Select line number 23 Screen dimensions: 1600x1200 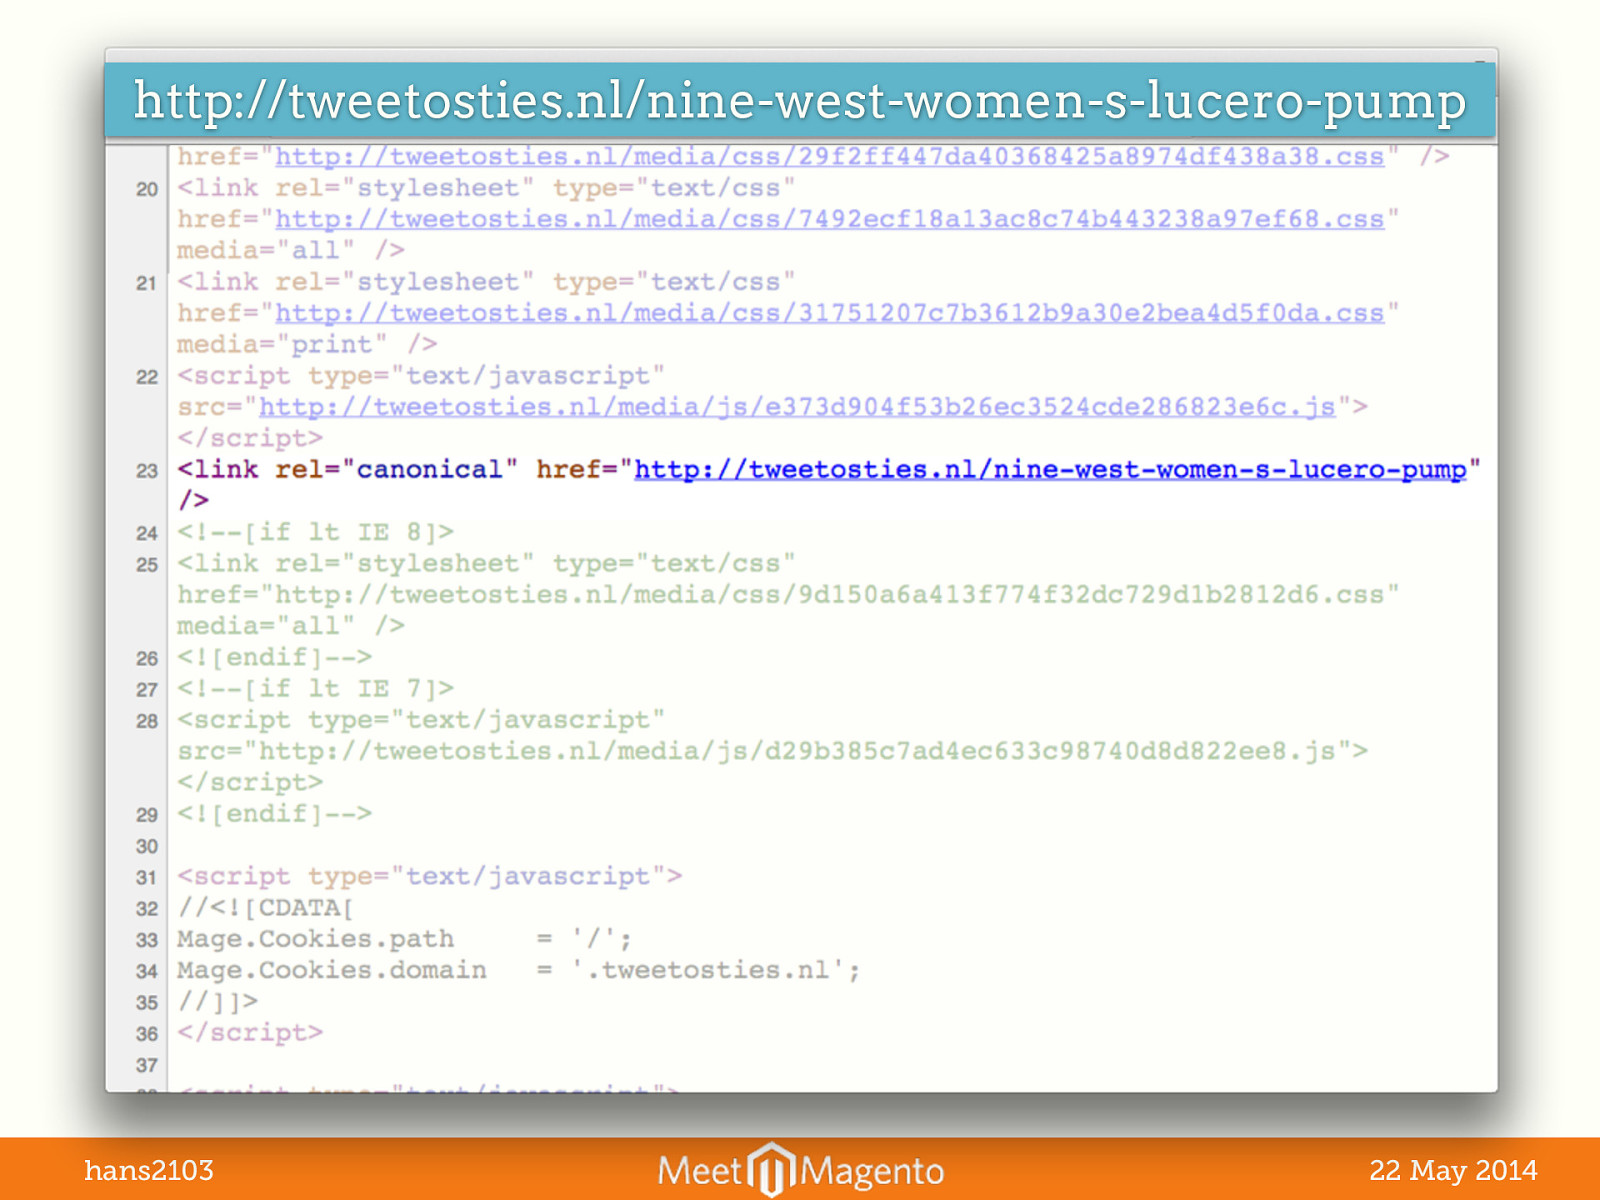tap(147, 471)
